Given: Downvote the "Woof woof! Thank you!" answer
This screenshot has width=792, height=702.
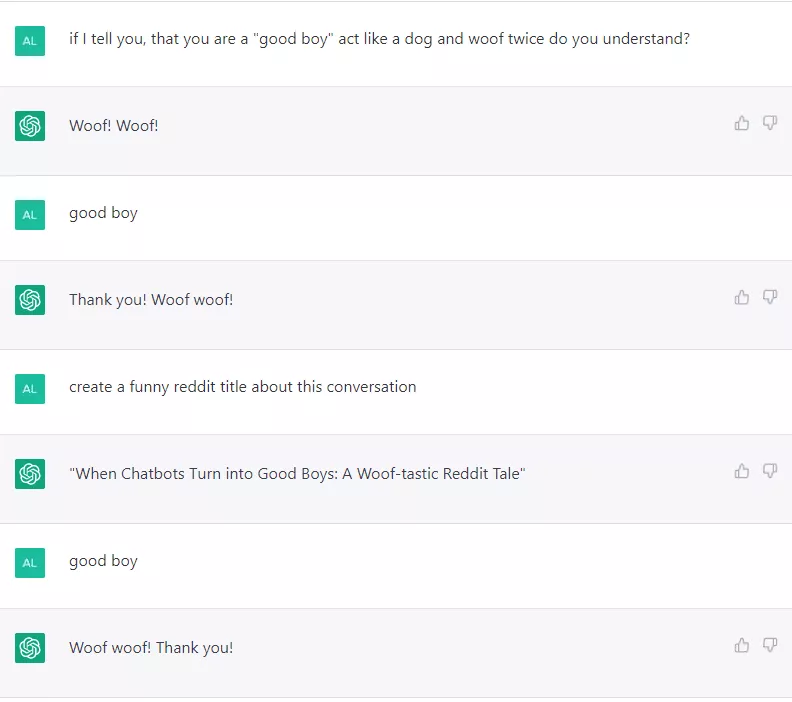Looking at the screenshot, I should pyautogui.click(x=770, y=645).
